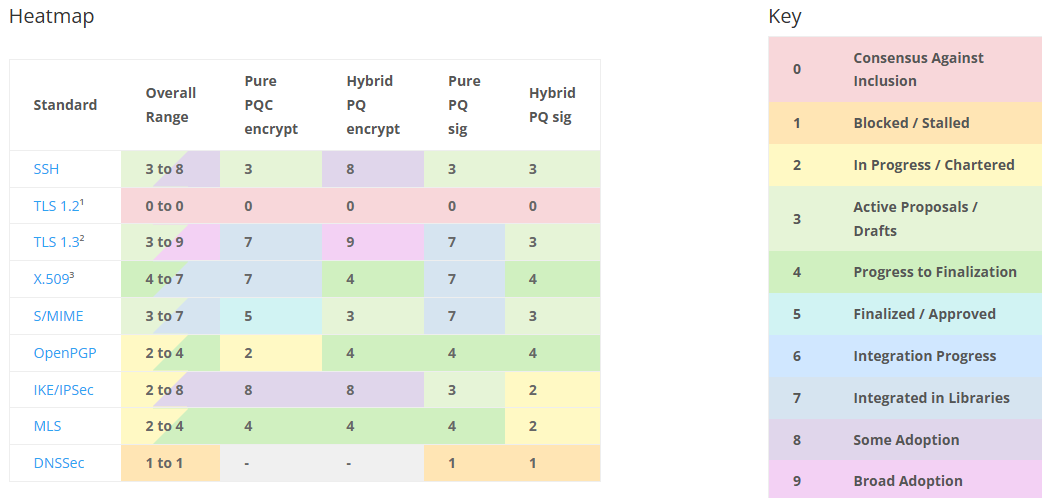Click S/MIME Pure PQC encrypt cell showing 5

pos(270,316)
